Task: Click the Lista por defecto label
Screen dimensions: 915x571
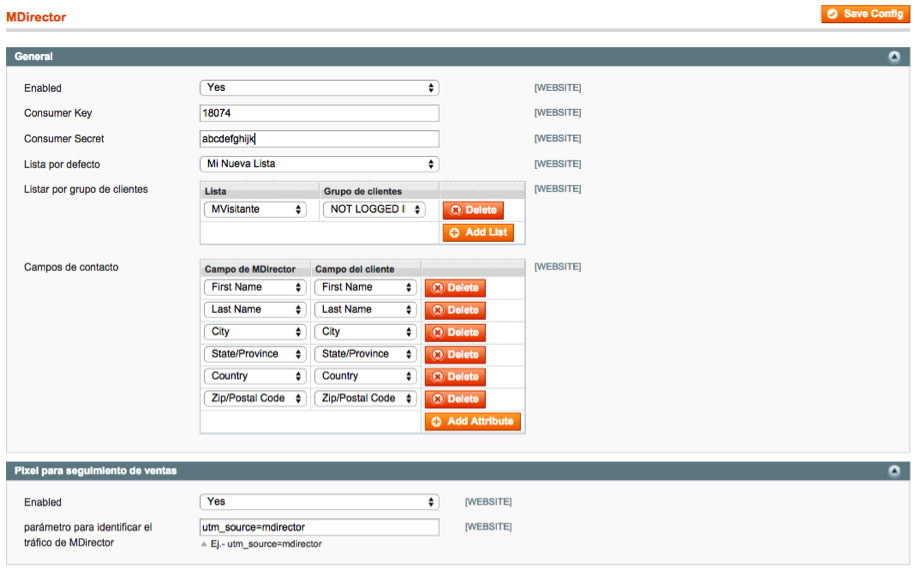Action: coord(62,164)
